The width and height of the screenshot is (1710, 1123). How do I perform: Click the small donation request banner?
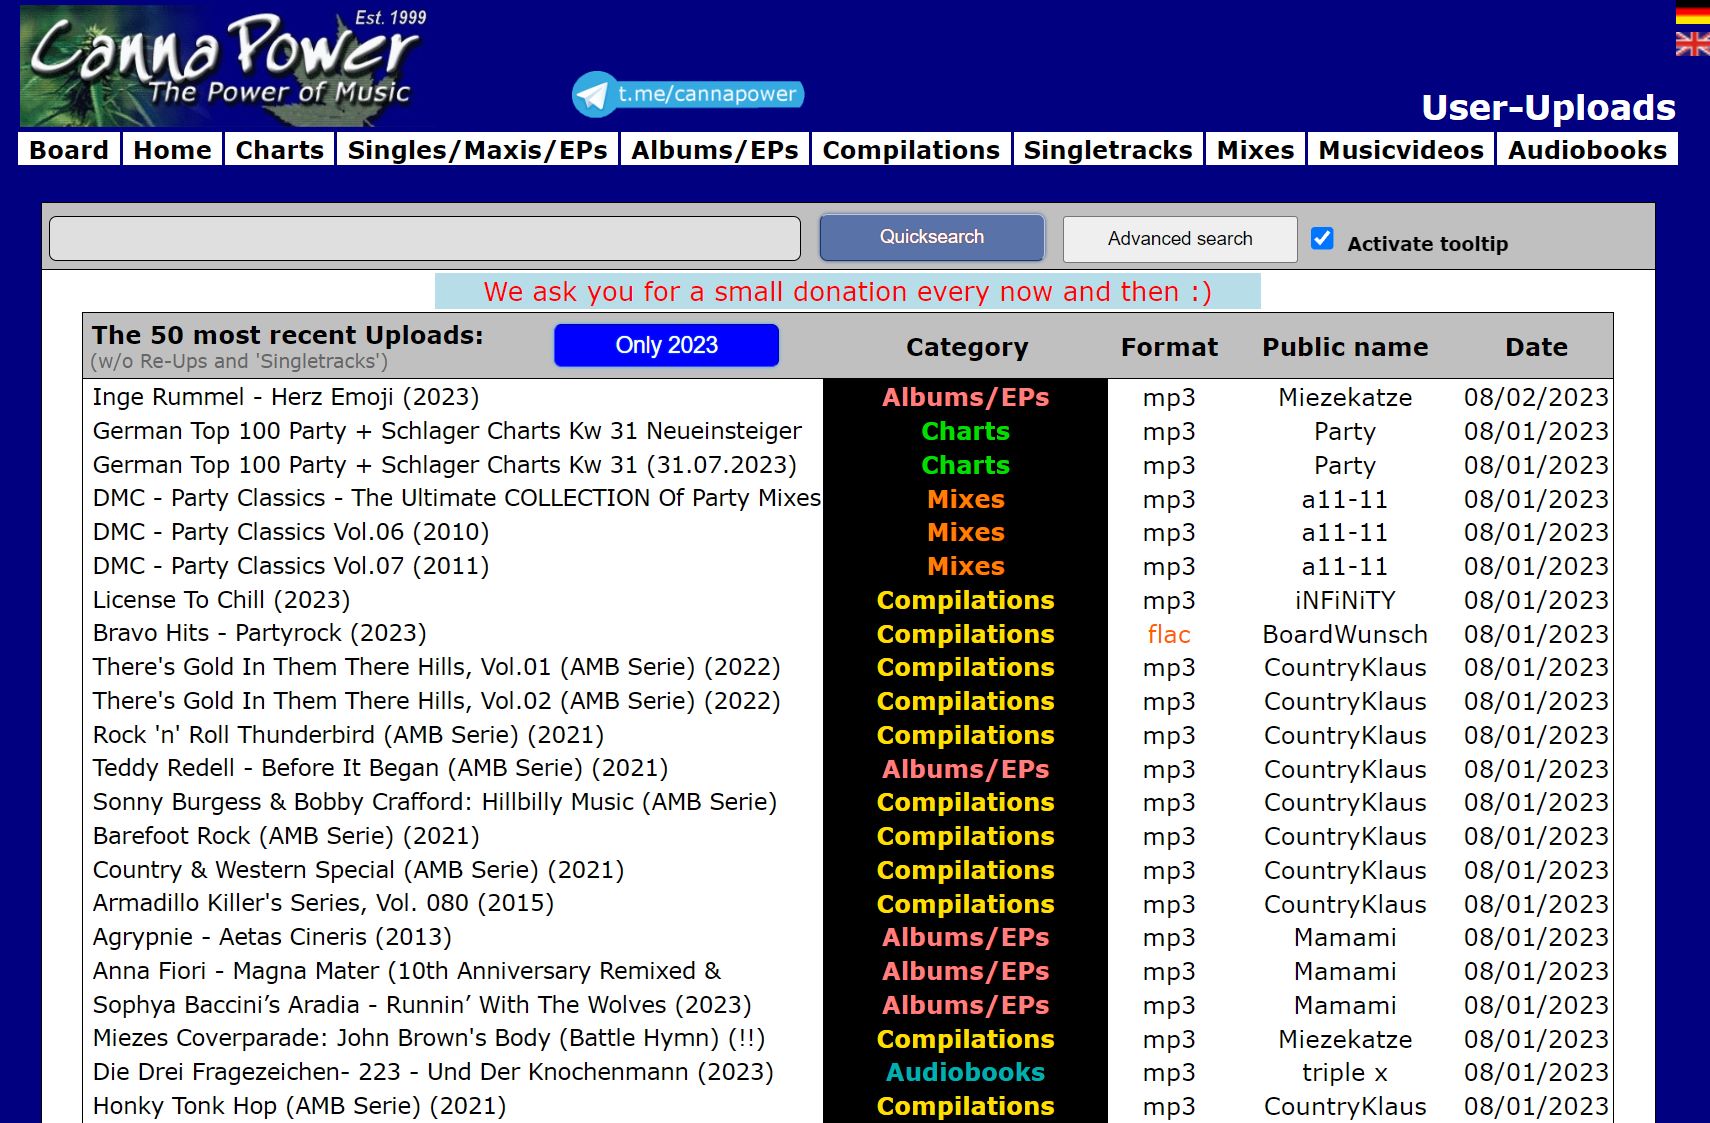pyautogui.click(x=847, y=292)
